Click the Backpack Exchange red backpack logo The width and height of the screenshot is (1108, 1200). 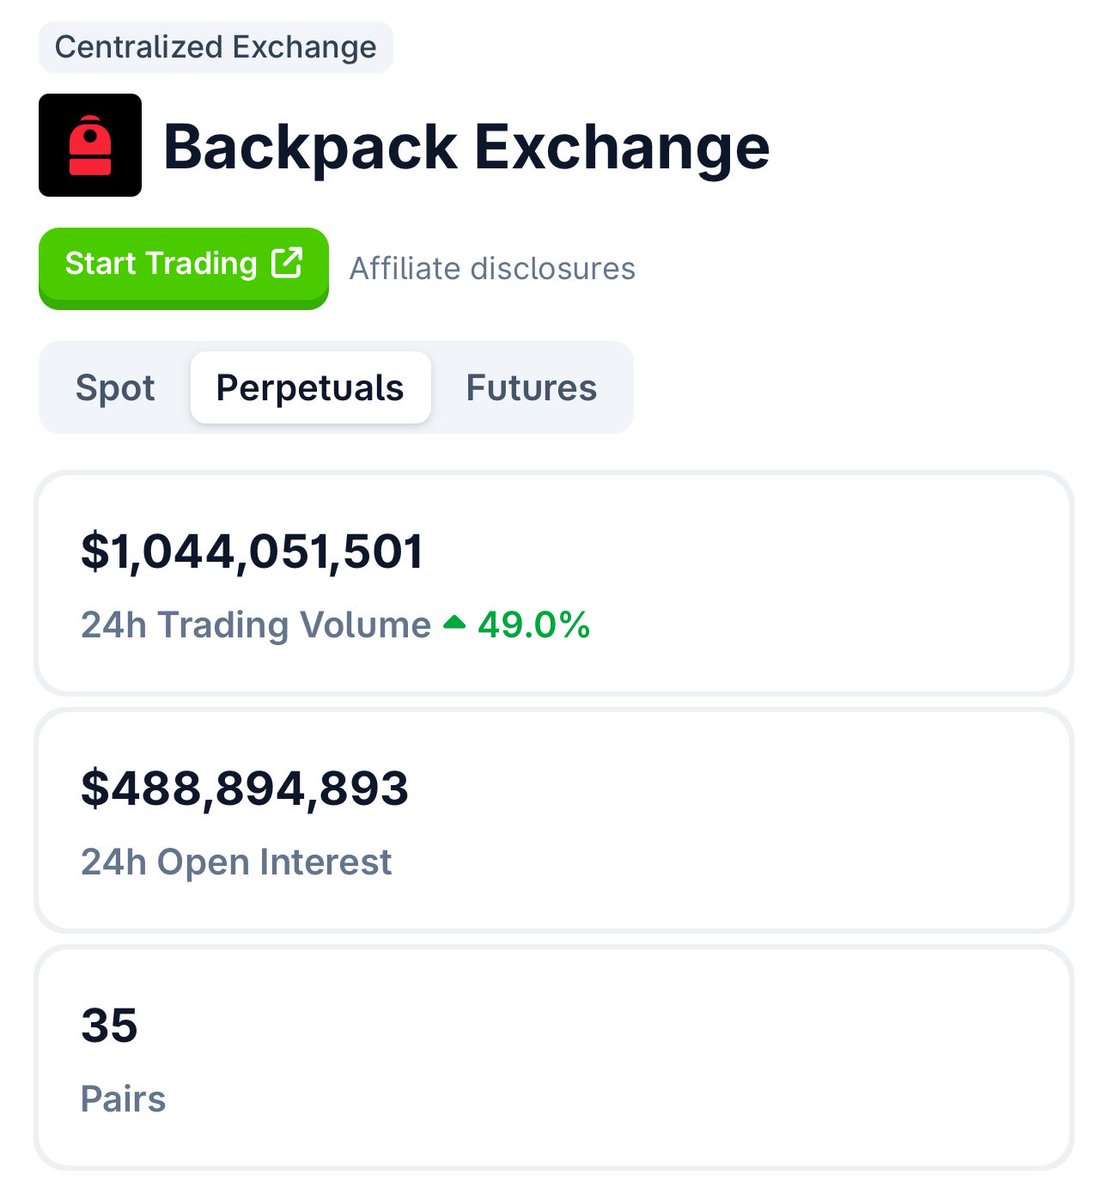click(x=90, y=145)
